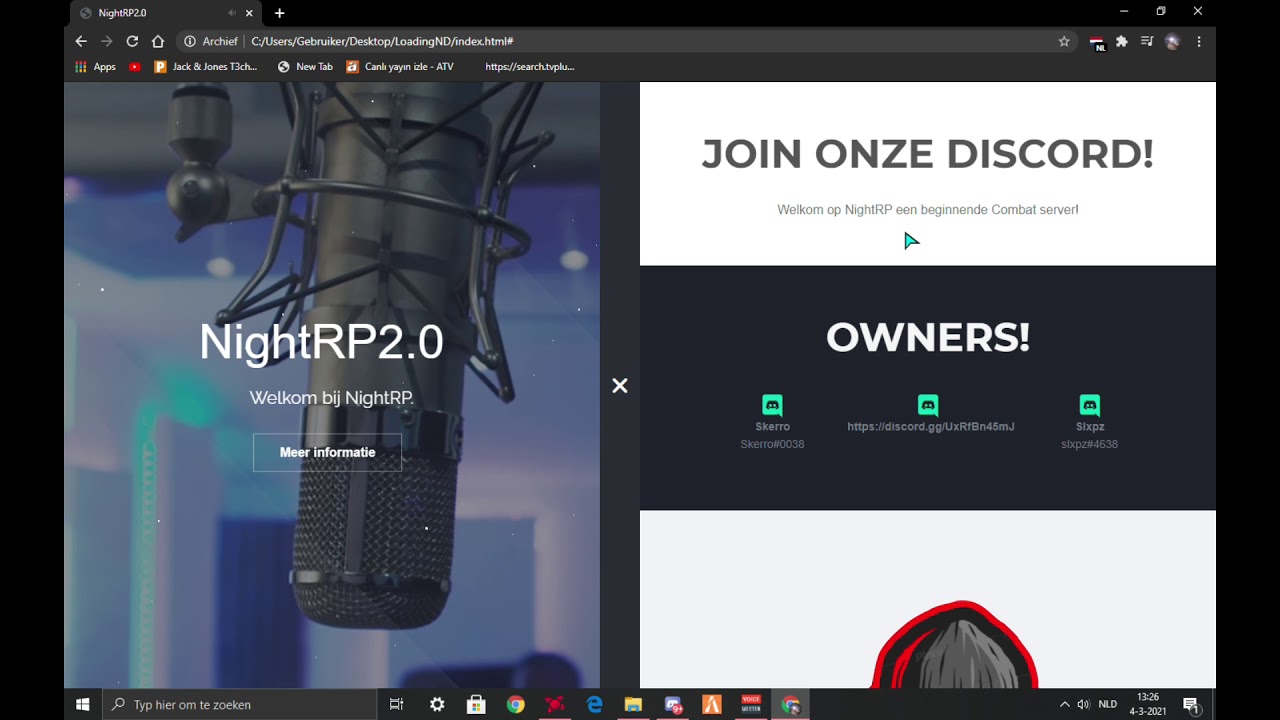Reload the page

tap(132, 41)
